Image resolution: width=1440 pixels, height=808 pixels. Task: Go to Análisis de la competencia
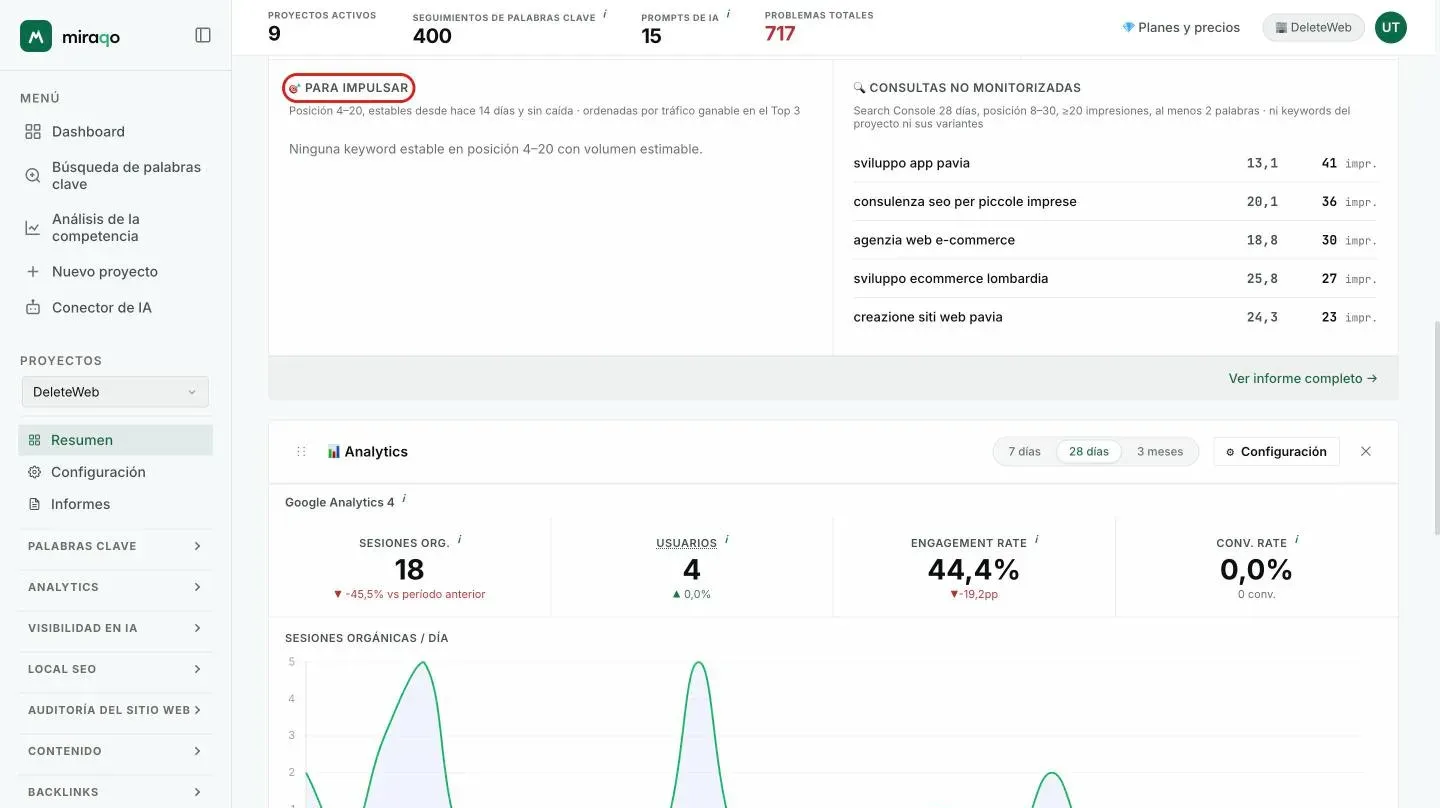tap(115, 227)
